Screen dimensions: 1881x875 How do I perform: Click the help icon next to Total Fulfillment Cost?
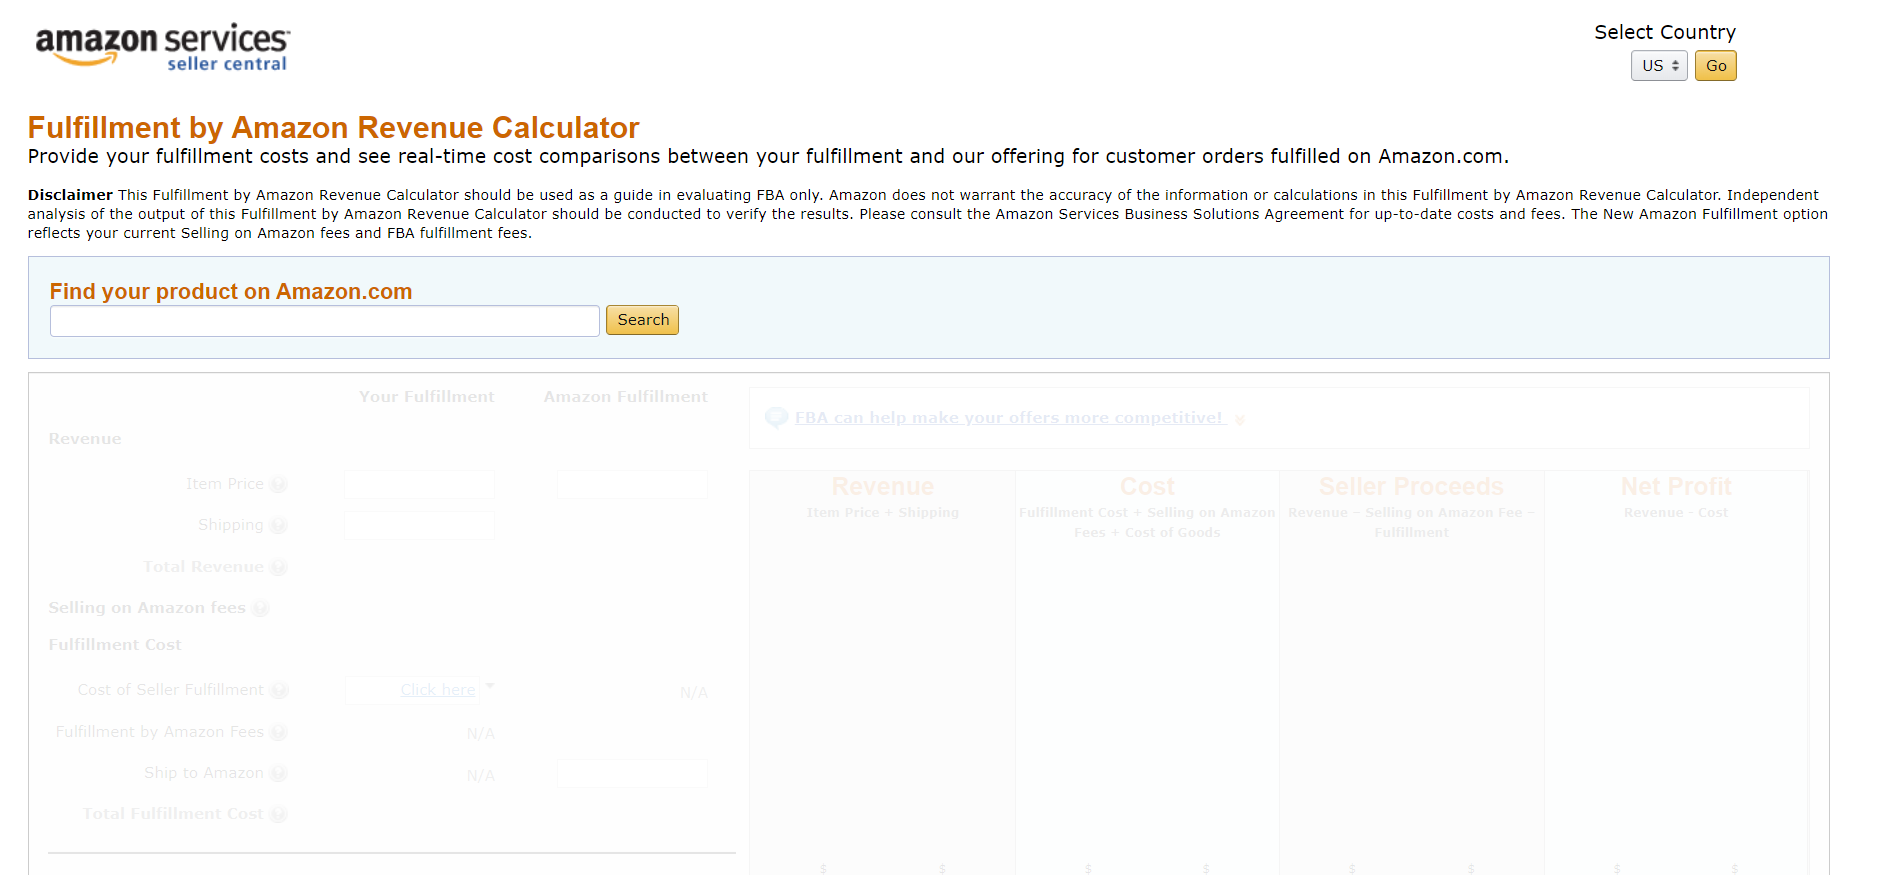coord(278,814)
